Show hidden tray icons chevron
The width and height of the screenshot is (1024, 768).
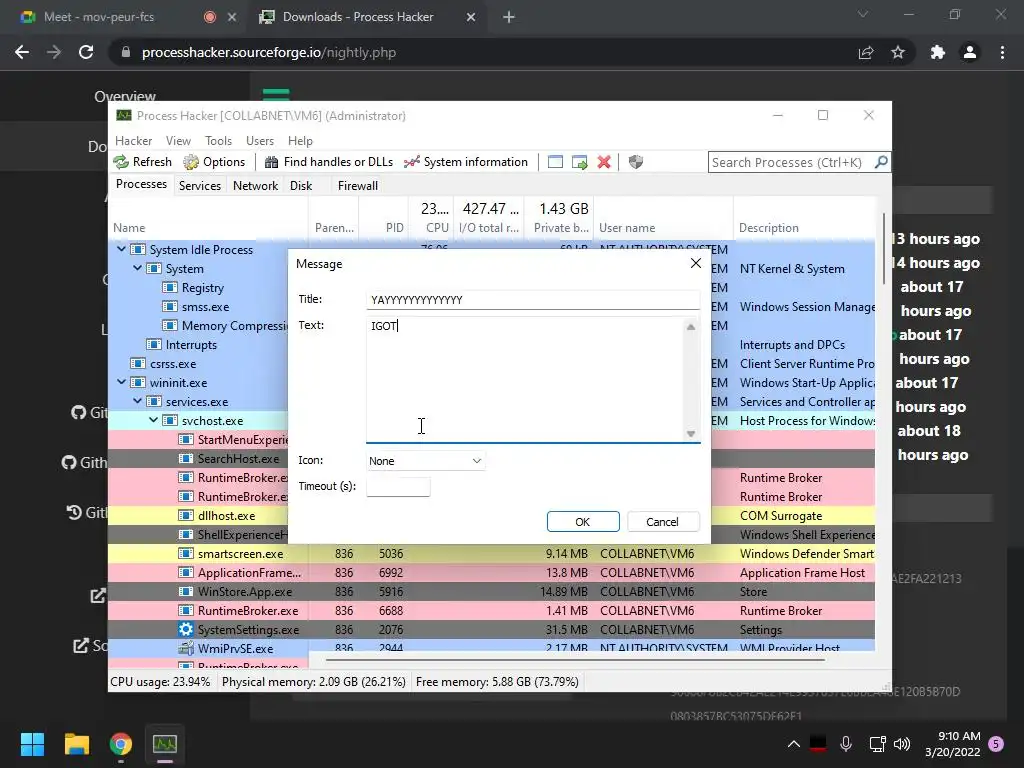793,744
